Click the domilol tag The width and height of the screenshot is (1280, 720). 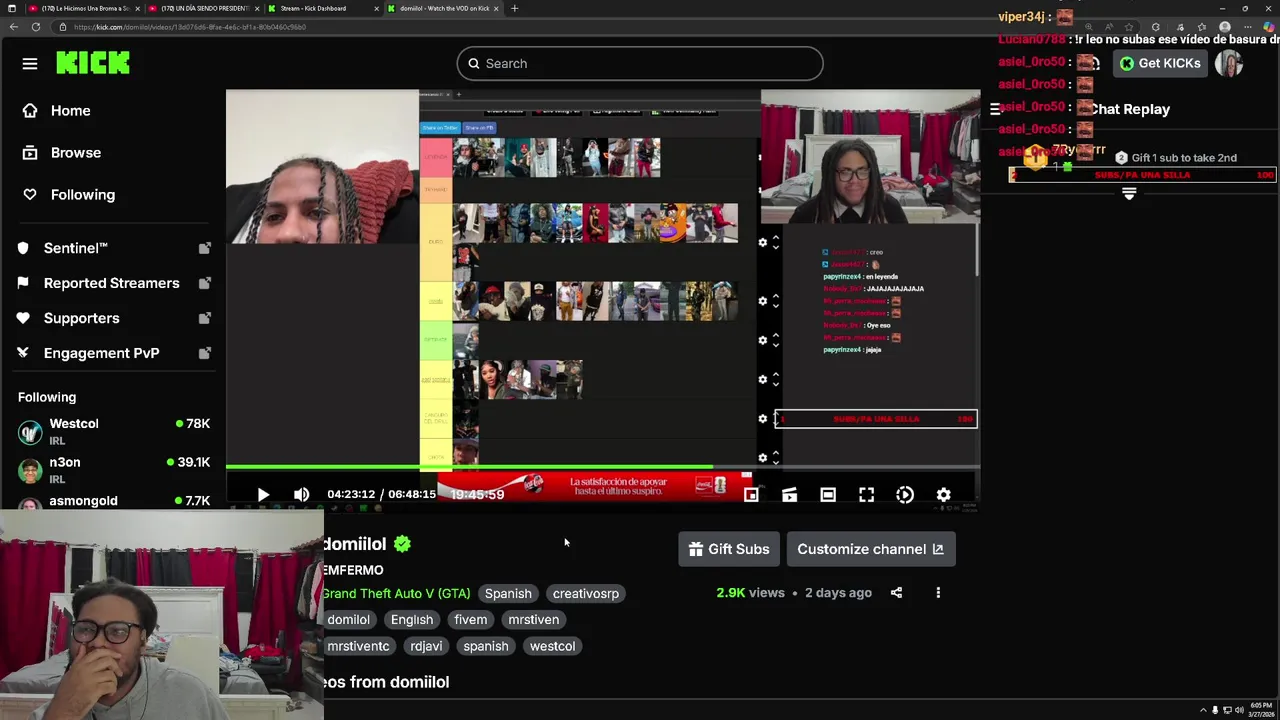click(x=347, y=620)
